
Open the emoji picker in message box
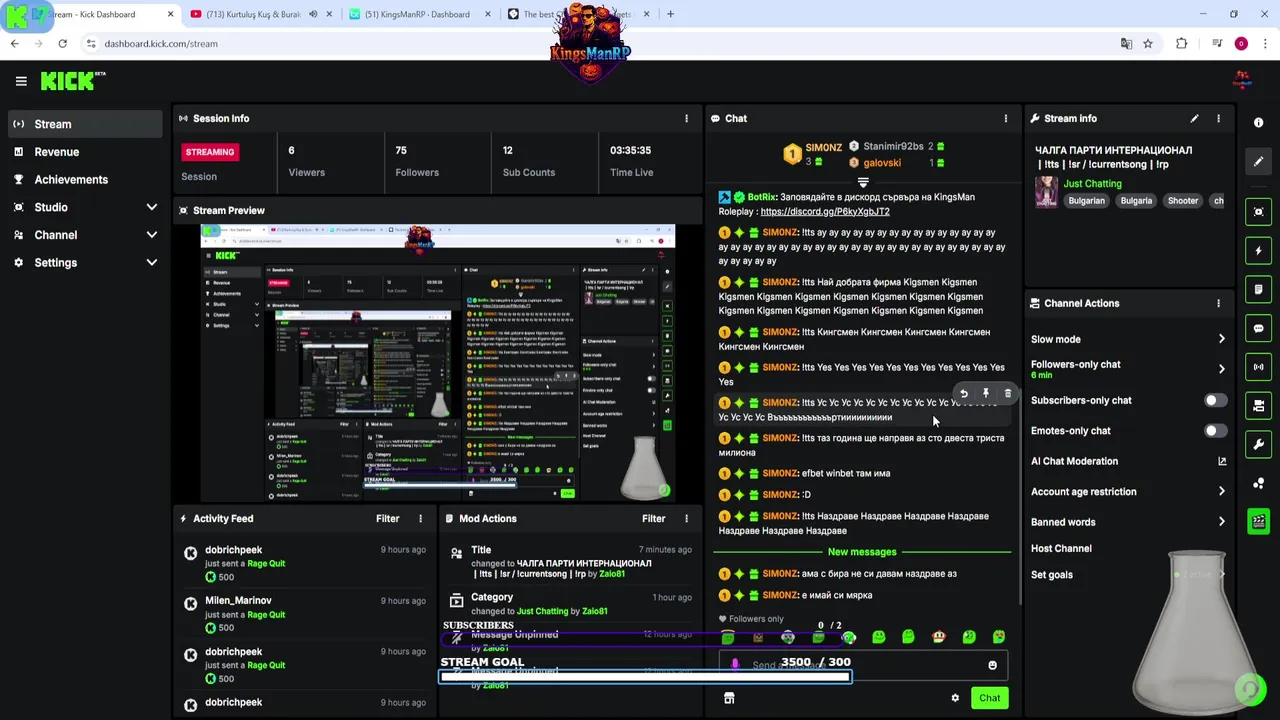point(992,665)
